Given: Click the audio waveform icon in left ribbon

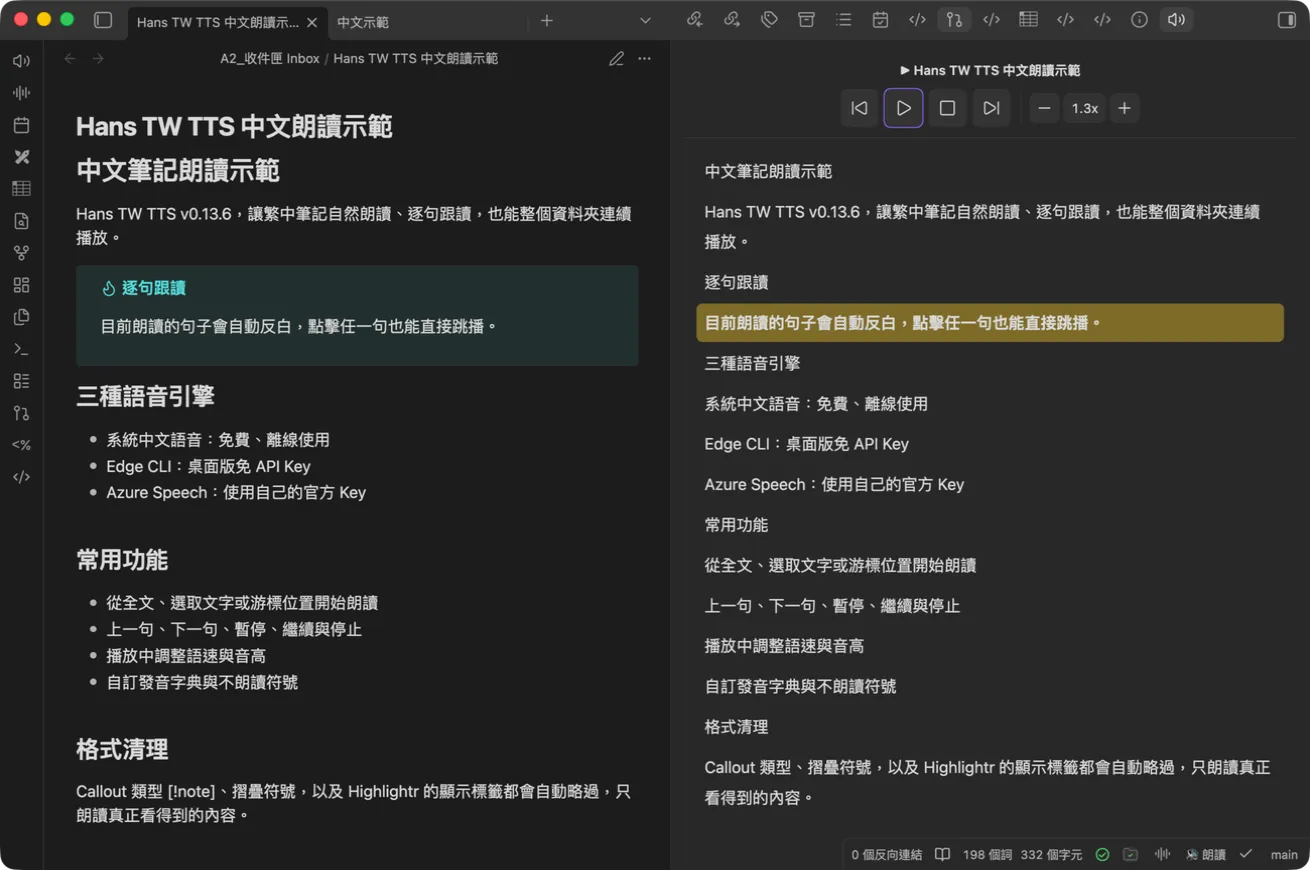Looking at the screenshot, I should [21, 93].
